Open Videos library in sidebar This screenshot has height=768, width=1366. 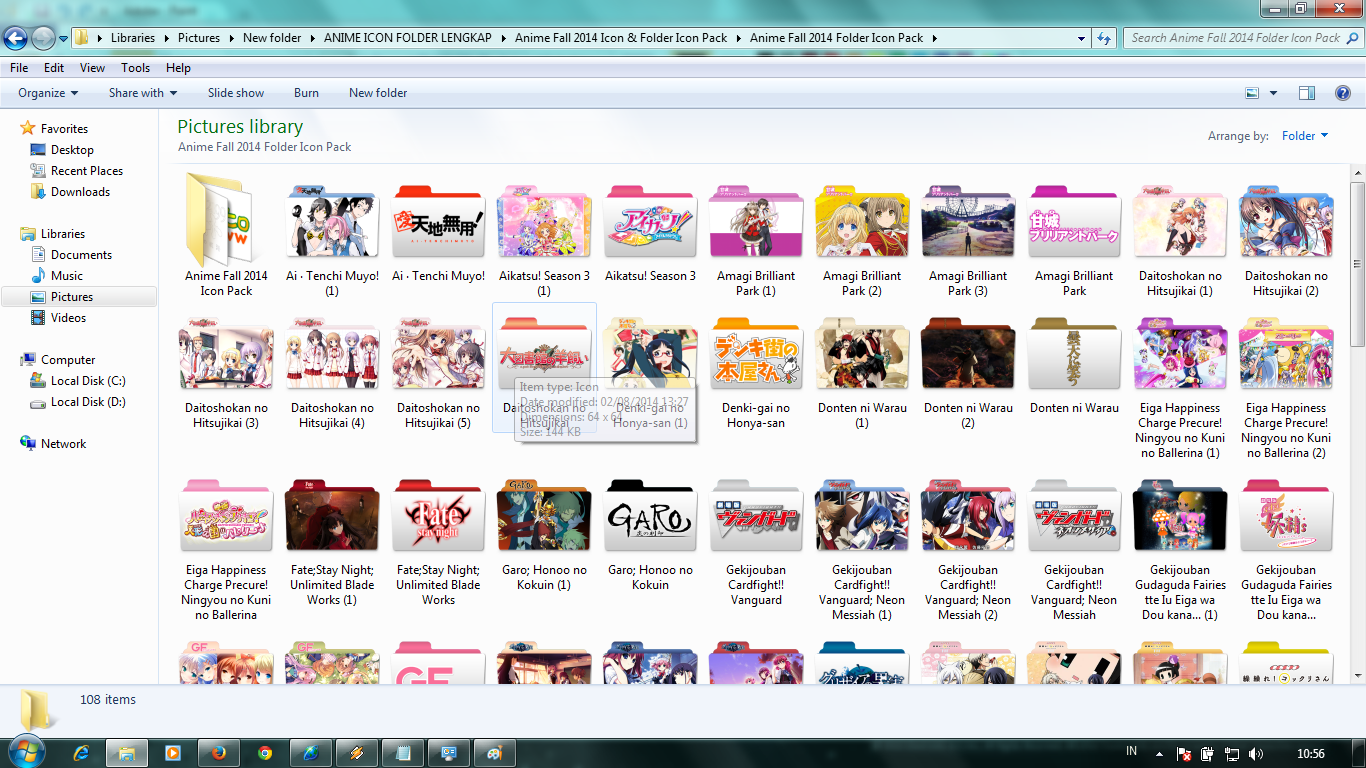(x=69, y=318)
